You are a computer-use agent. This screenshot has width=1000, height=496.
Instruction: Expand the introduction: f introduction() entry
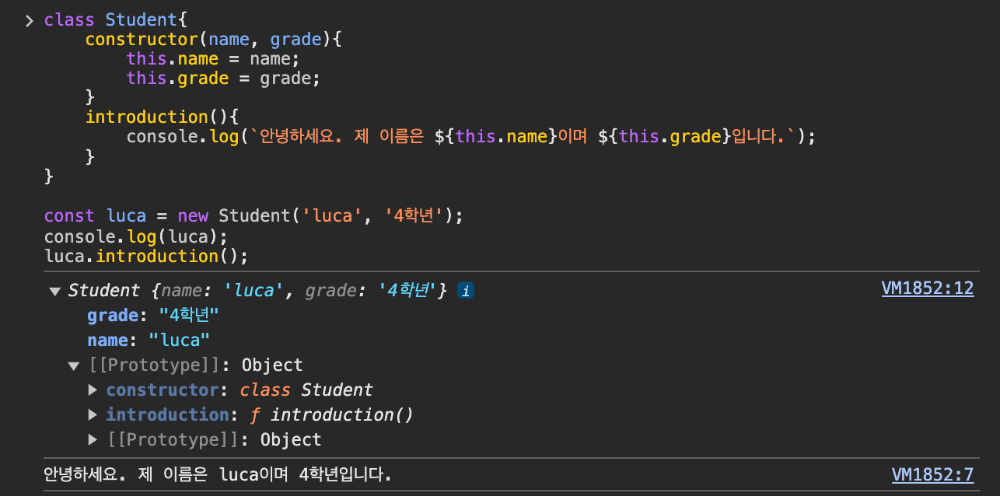point(93,415)
